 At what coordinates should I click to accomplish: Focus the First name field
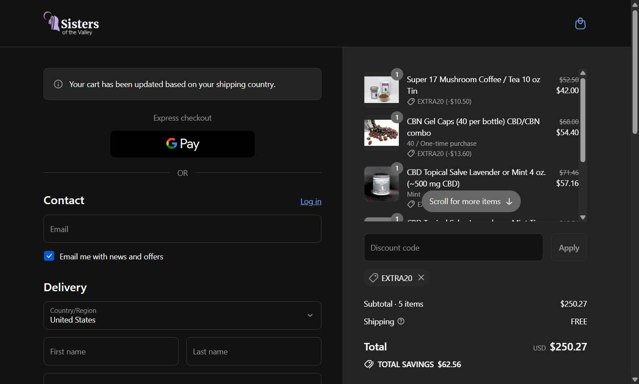pyautogui.click(x=111, y=351)
